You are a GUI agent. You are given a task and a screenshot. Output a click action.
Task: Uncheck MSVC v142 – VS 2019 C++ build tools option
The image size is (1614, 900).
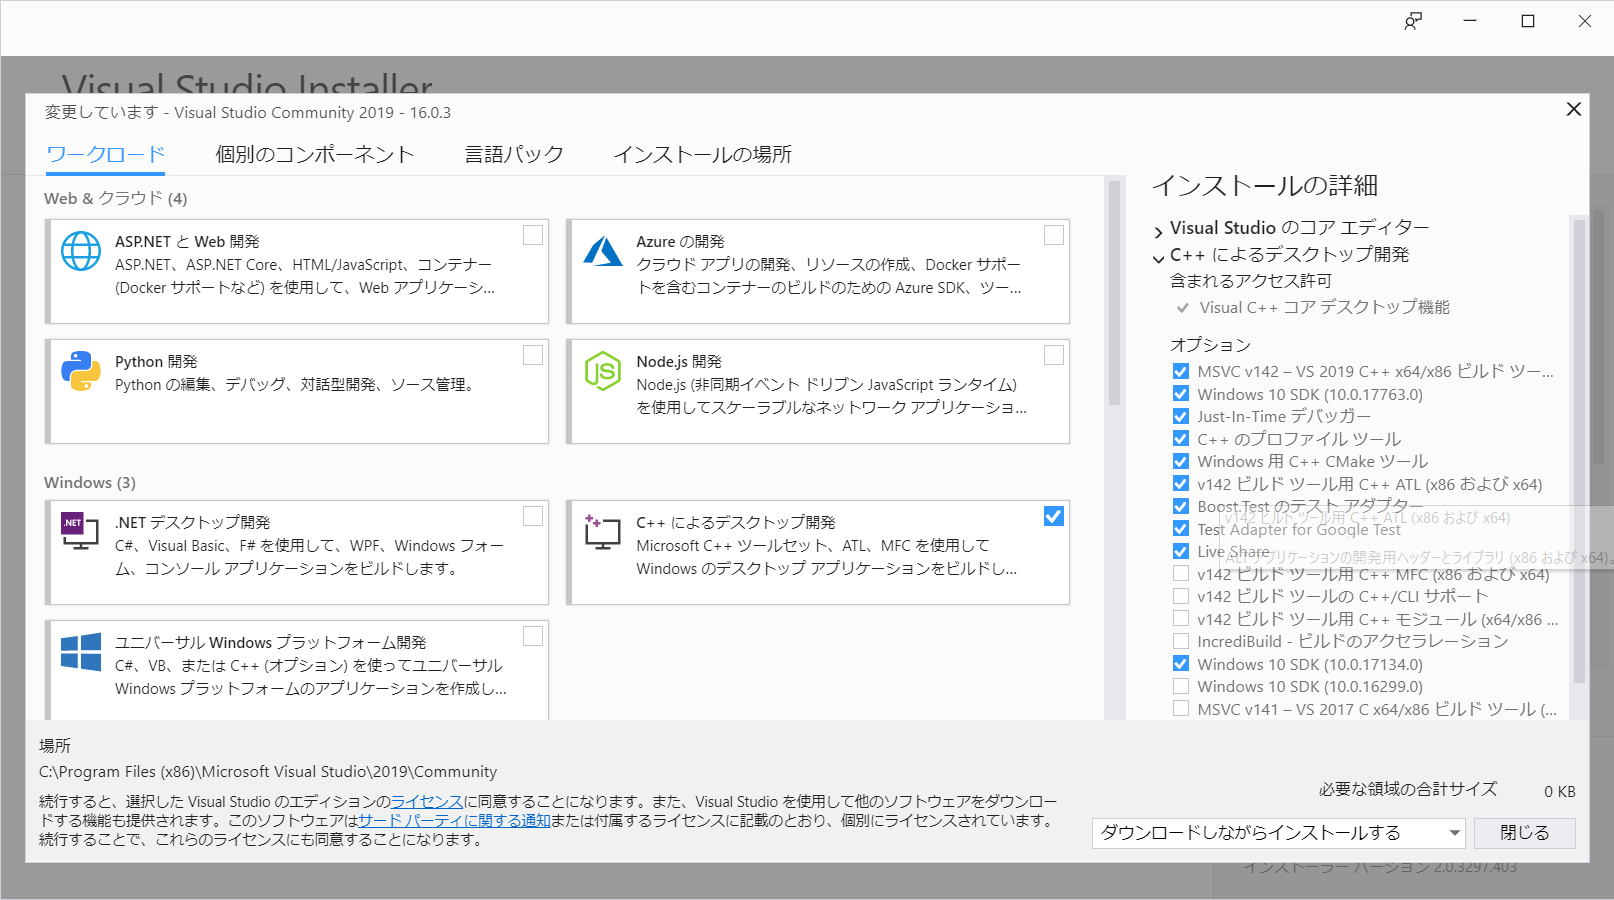1181,372
